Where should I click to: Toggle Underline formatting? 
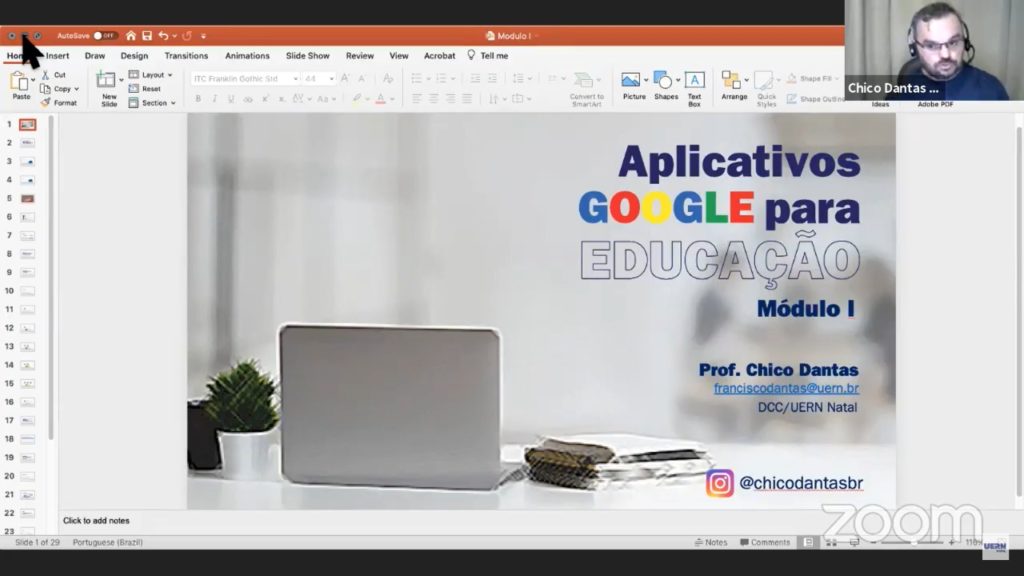[x=231, y=99]
